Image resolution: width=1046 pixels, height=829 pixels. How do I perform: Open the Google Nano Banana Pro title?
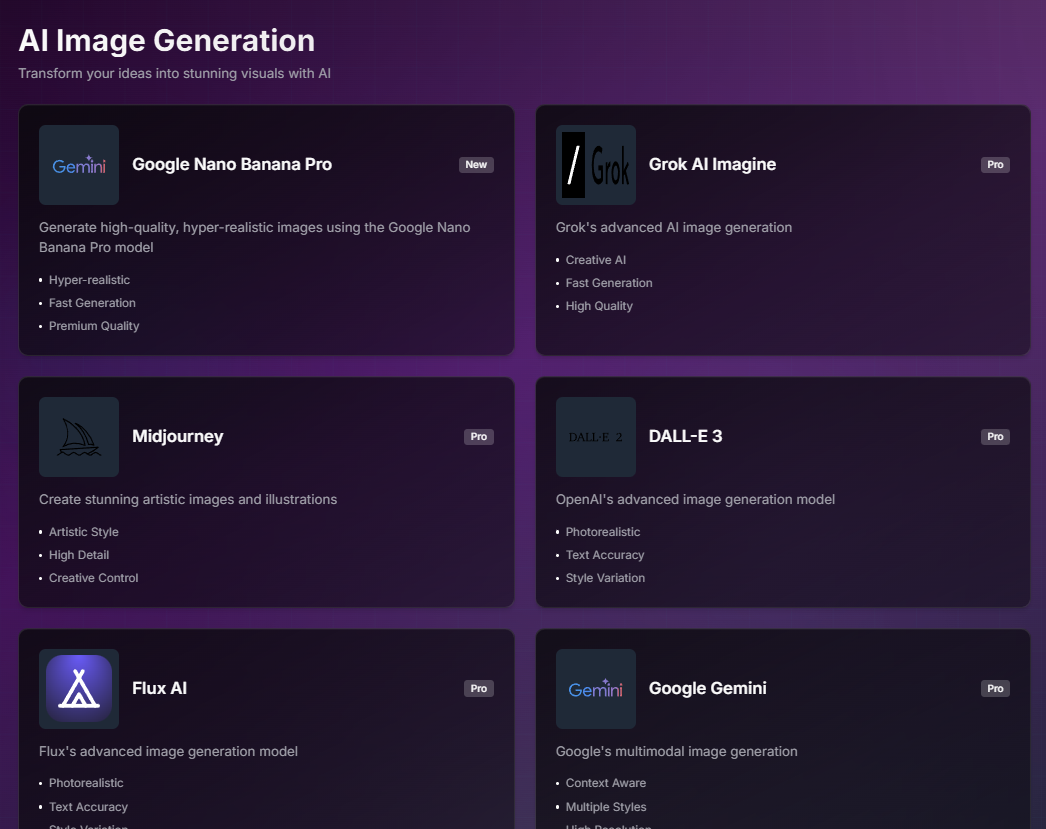click(x=232, y=165)
